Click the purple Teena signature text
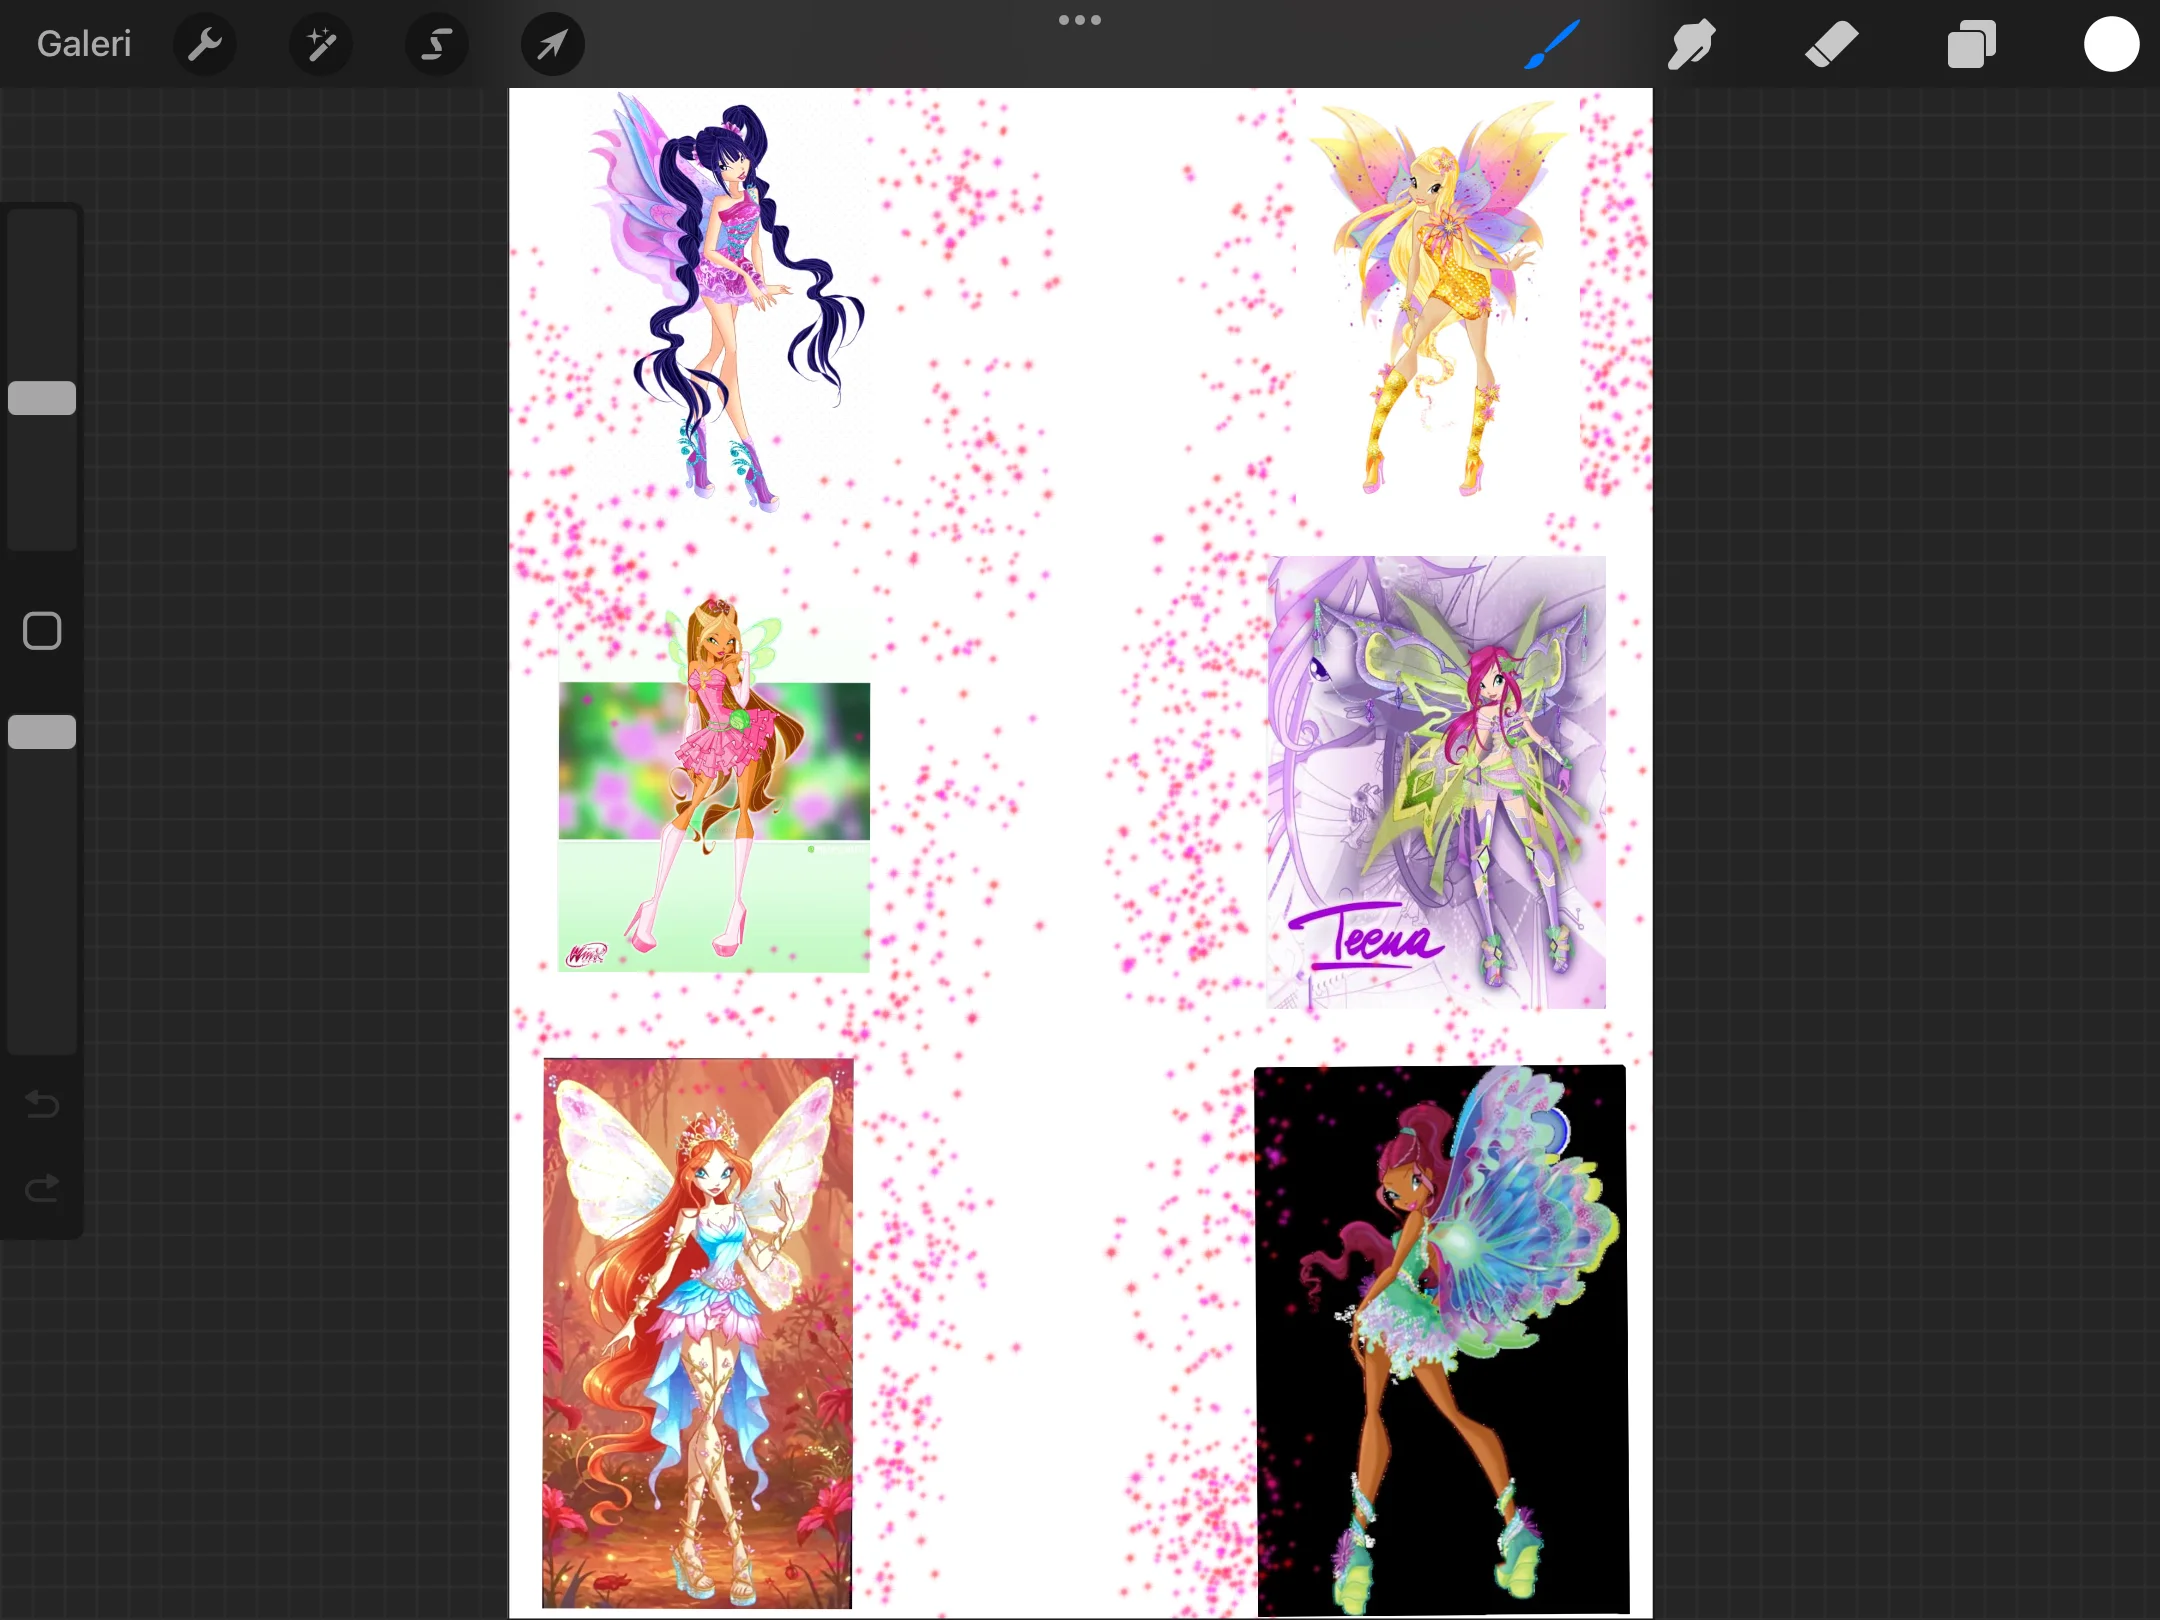This screenshot has height=1620, width=2160. (x=1366, y=937)
